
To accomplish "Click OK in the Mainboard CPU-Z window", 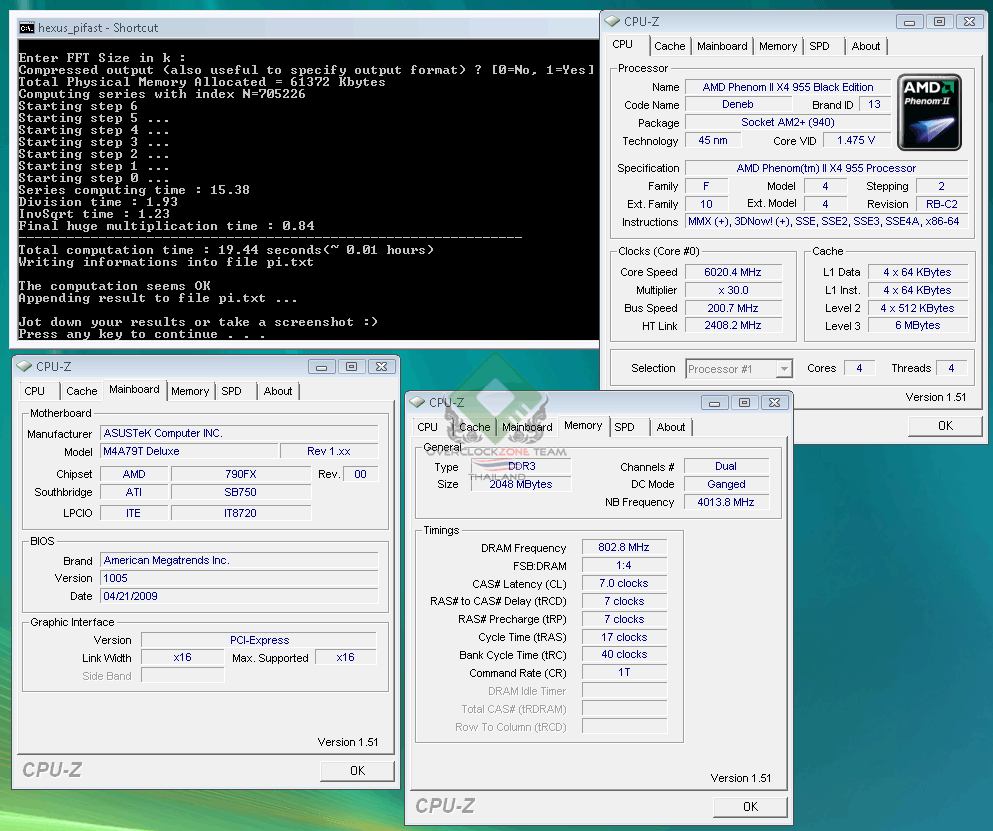I will 357,771.
